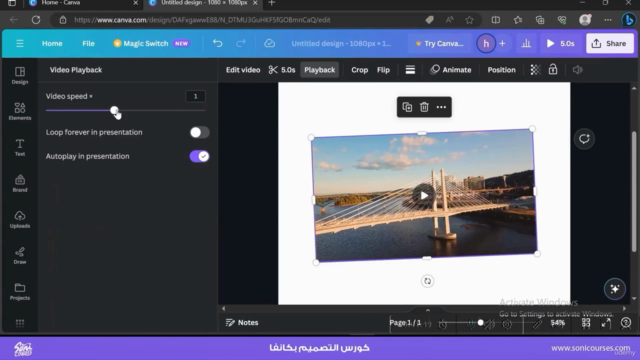640x360 pixels.
Task: Open the Elements panel
Action: point(20,111)
